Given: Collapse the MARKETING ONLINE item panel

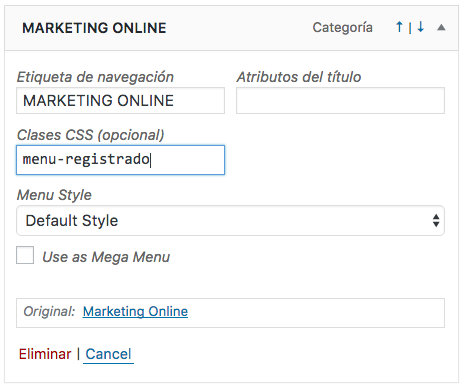Looking at the screenshot, I should coord(441,27).
